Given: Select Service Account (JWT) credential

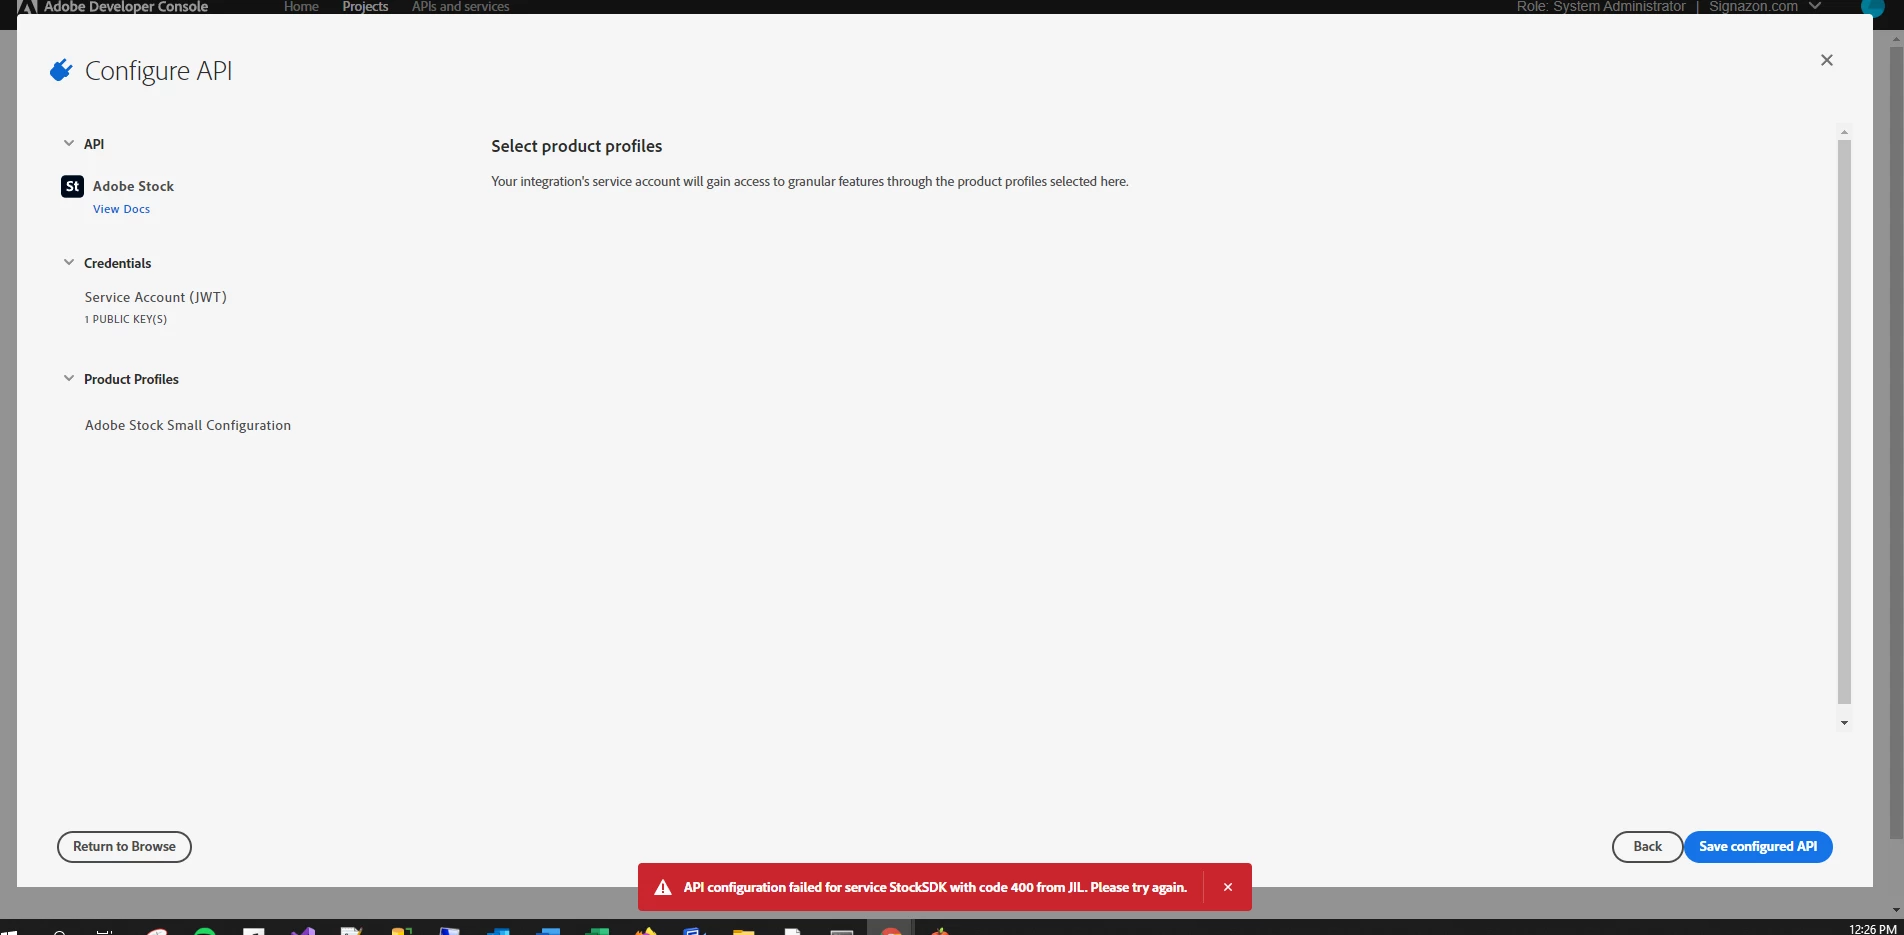Looking at the screenshot, I should click(156, 297).
